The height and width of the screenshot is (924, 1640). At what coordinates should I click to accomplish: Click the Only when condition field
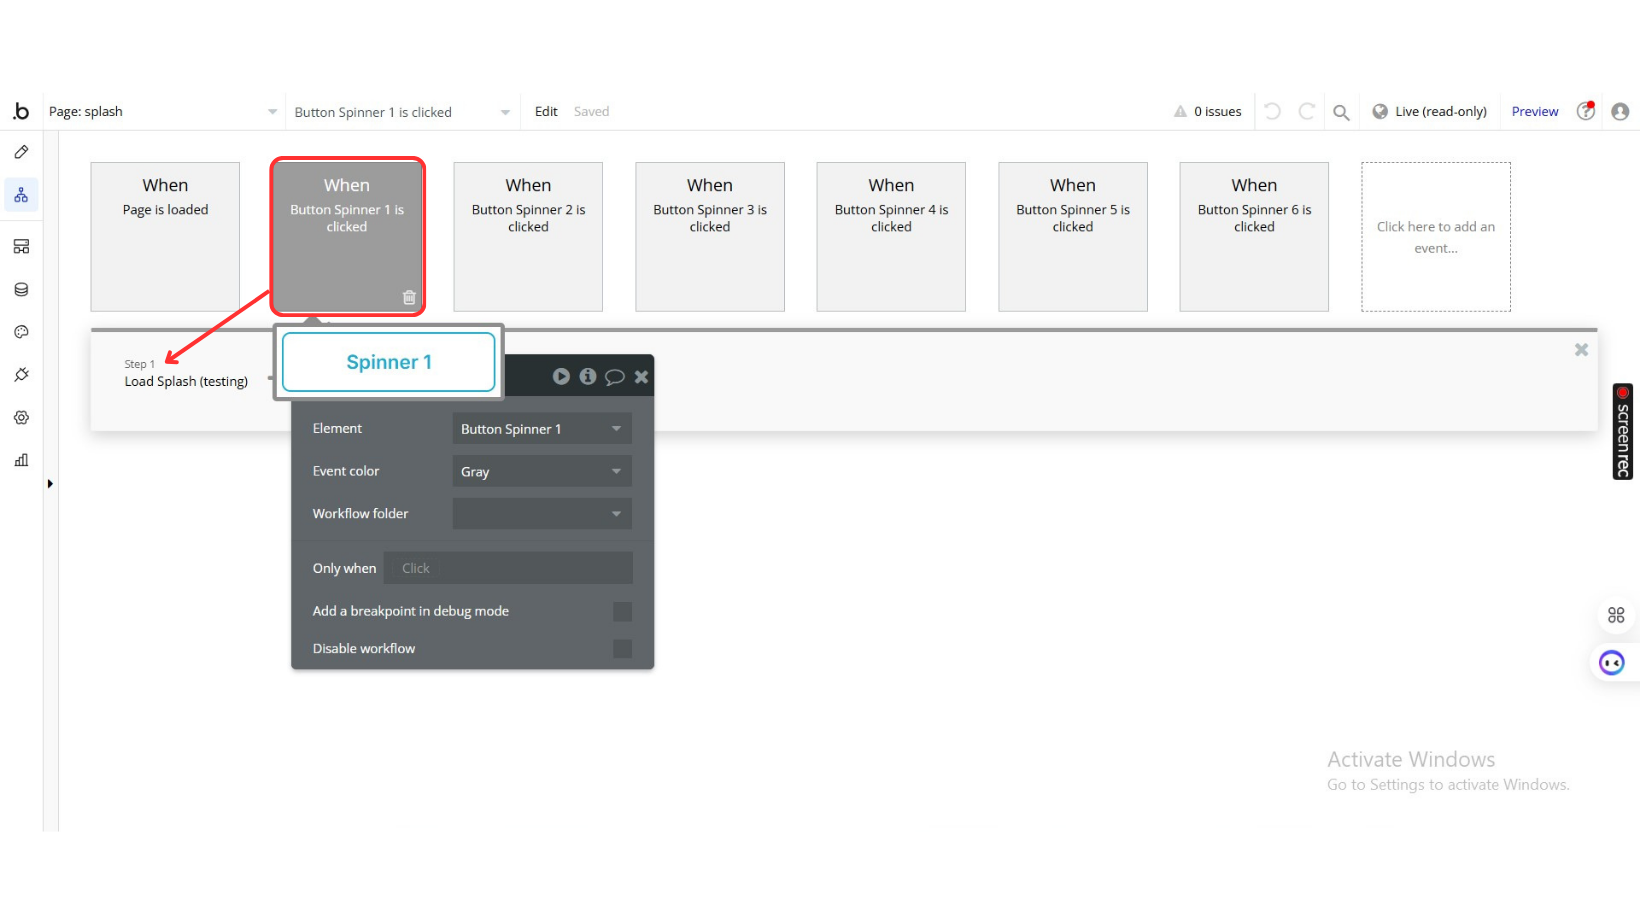click(508, 568)
